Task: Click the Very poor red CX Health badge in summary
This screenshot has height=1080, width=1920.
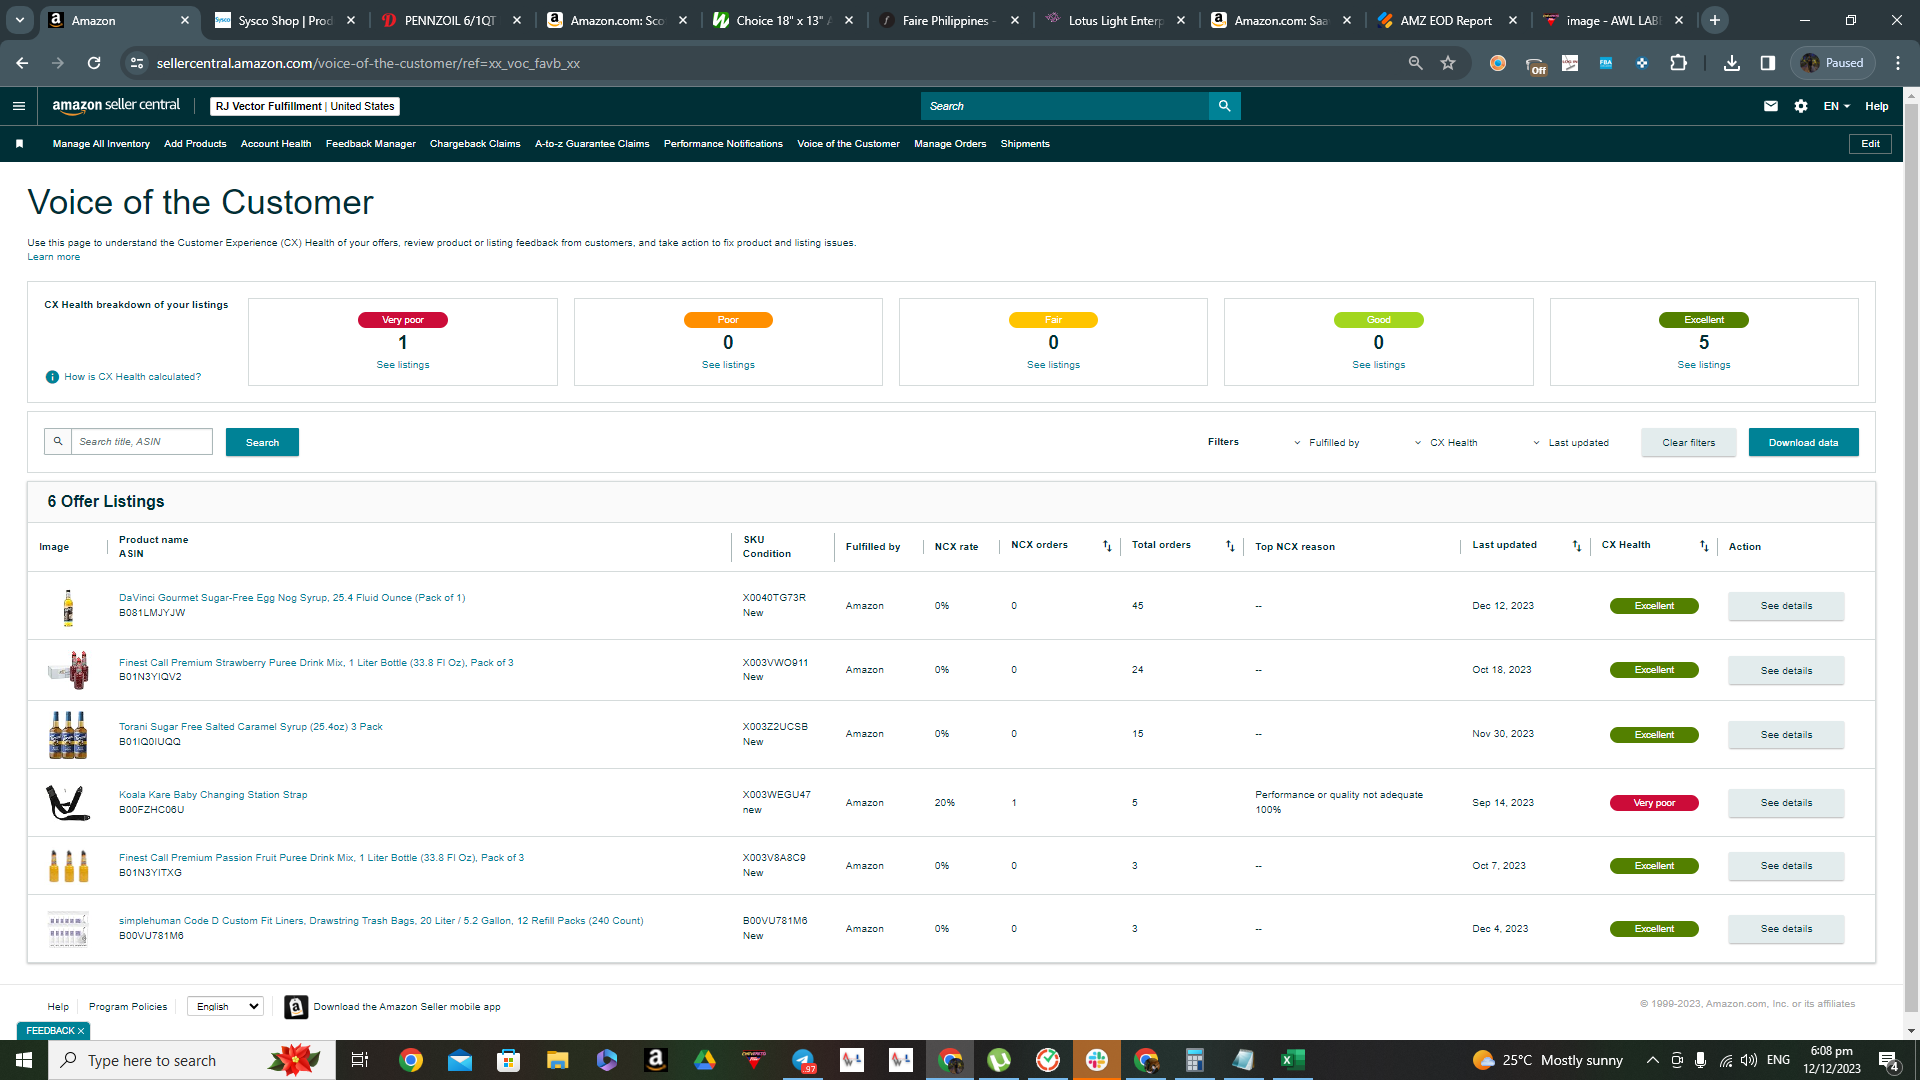Action: click(x=403, y=320)
